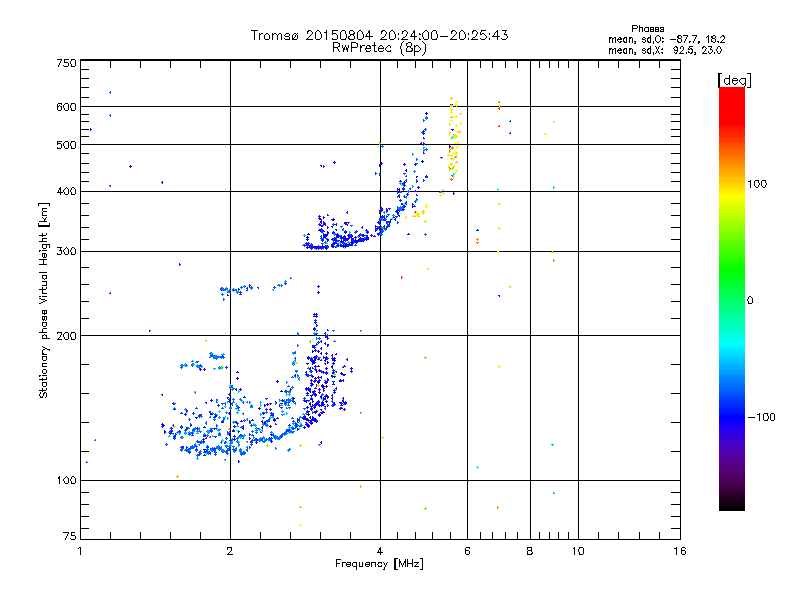Click the '600' height axis tick label
Screen dimensions: 800x600
pyautogui.click(x=67, y=107)
